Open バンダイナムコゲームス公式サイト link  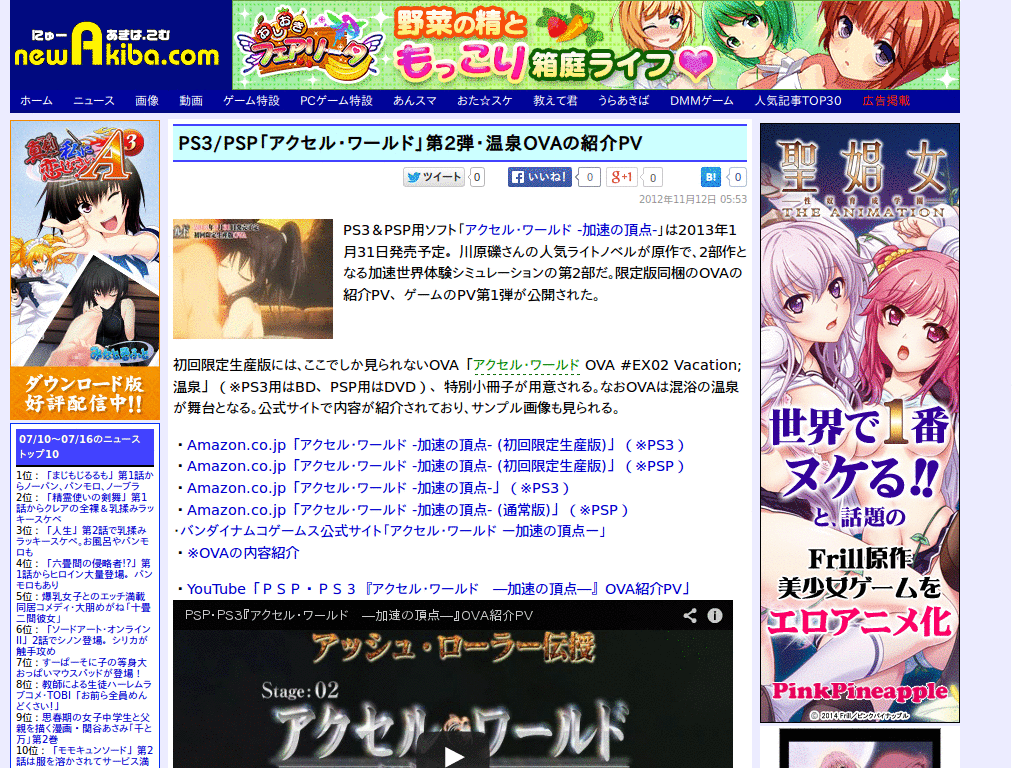point(394,531)
